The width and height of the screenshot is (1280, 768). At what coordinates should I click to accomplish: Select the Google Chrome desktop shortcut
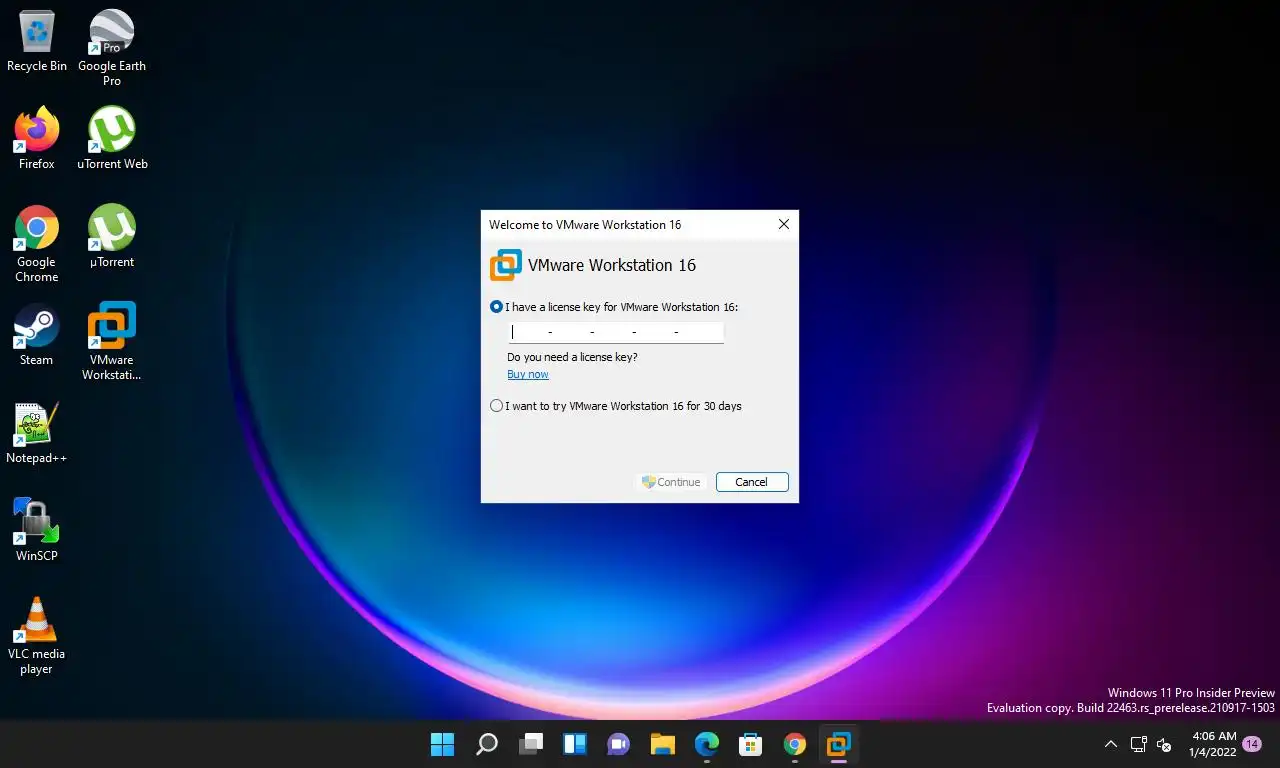pyautogui.click(x=37, y=244)
